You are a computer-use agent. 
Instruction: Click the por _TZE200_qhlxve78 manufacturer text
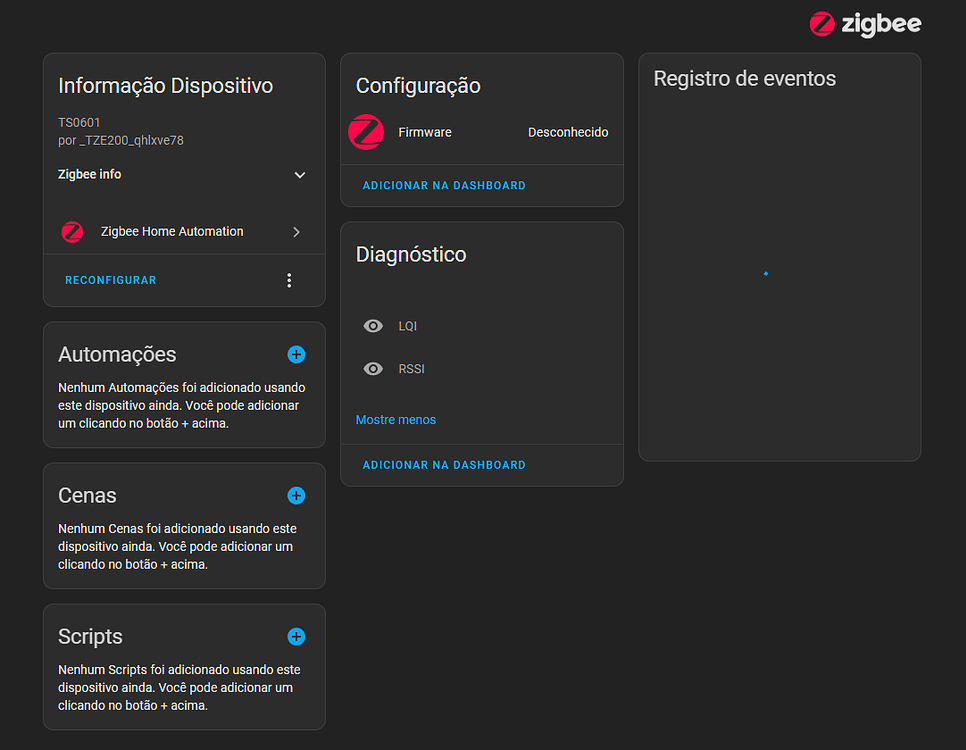click(121, 141)
